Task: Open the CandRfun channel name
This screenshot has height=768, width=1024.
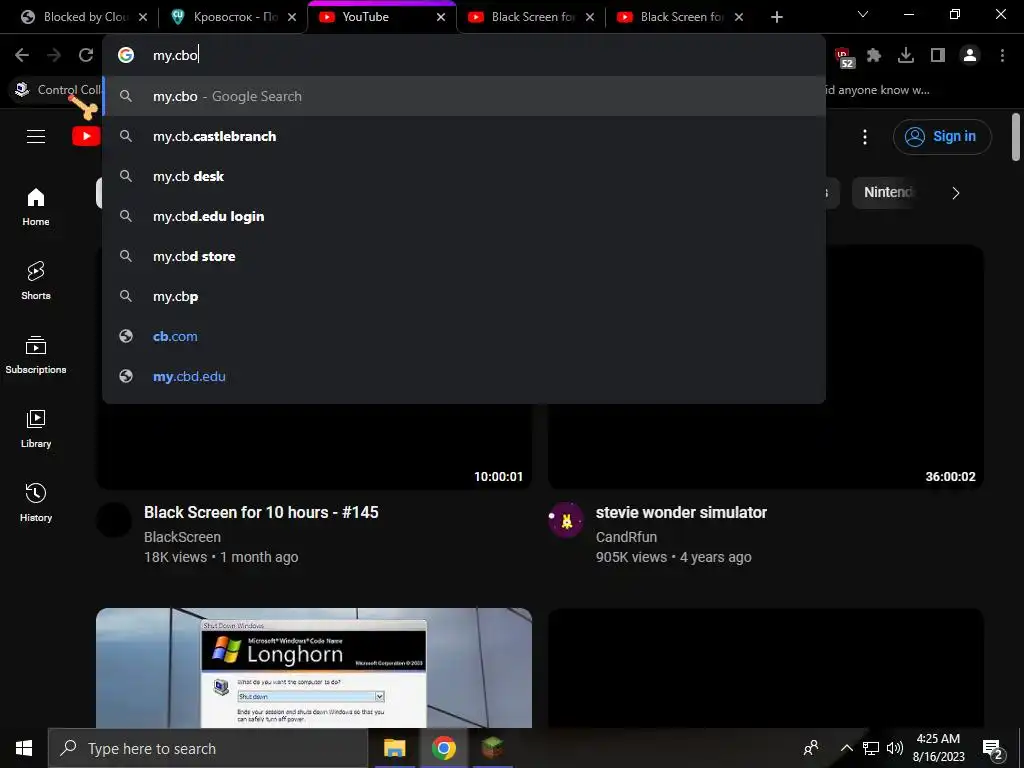Action: [626, 537]
